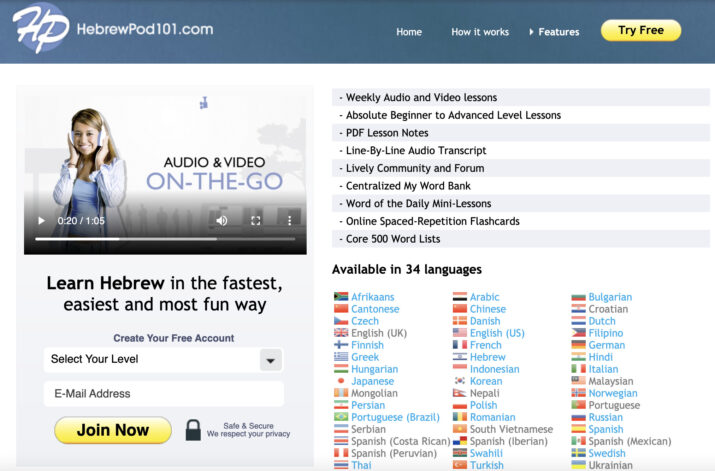The image size is (715, 471).
Task: Click the Czech flag icon
Action: (x=341, y=321)
